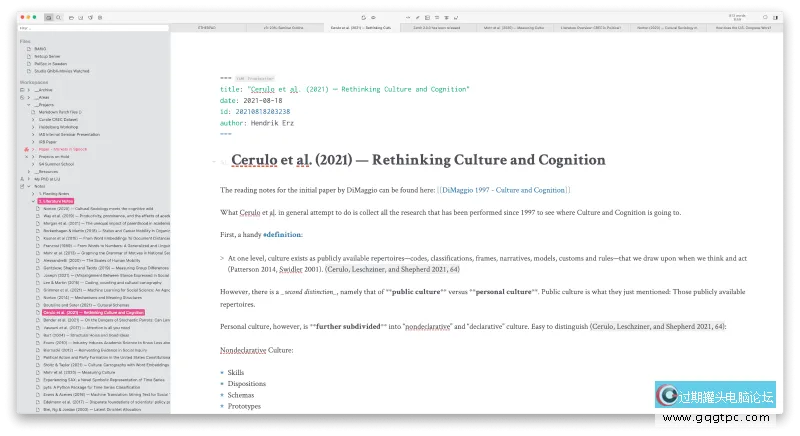Toggle the right sidebar panel icon
The width and height of the screenshot is (800, 436).
pyautogui.click(x=776, y=17)
